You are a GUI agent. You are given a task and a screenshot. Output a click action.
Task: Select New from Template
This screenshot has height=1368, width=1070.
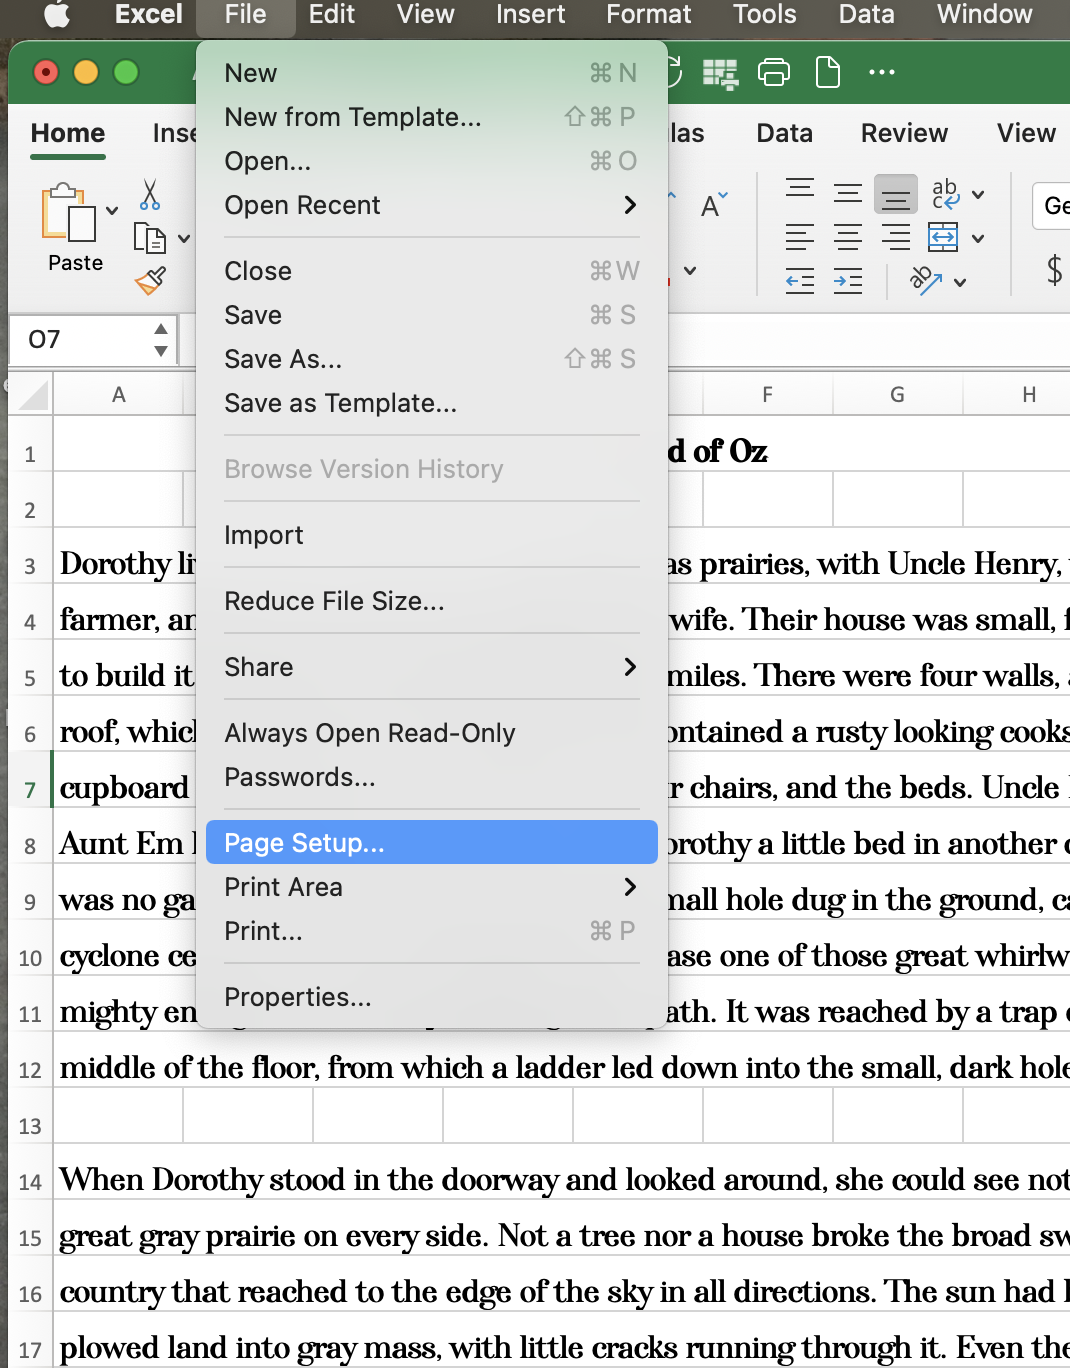pyautogui.click(x=432, y=117)
